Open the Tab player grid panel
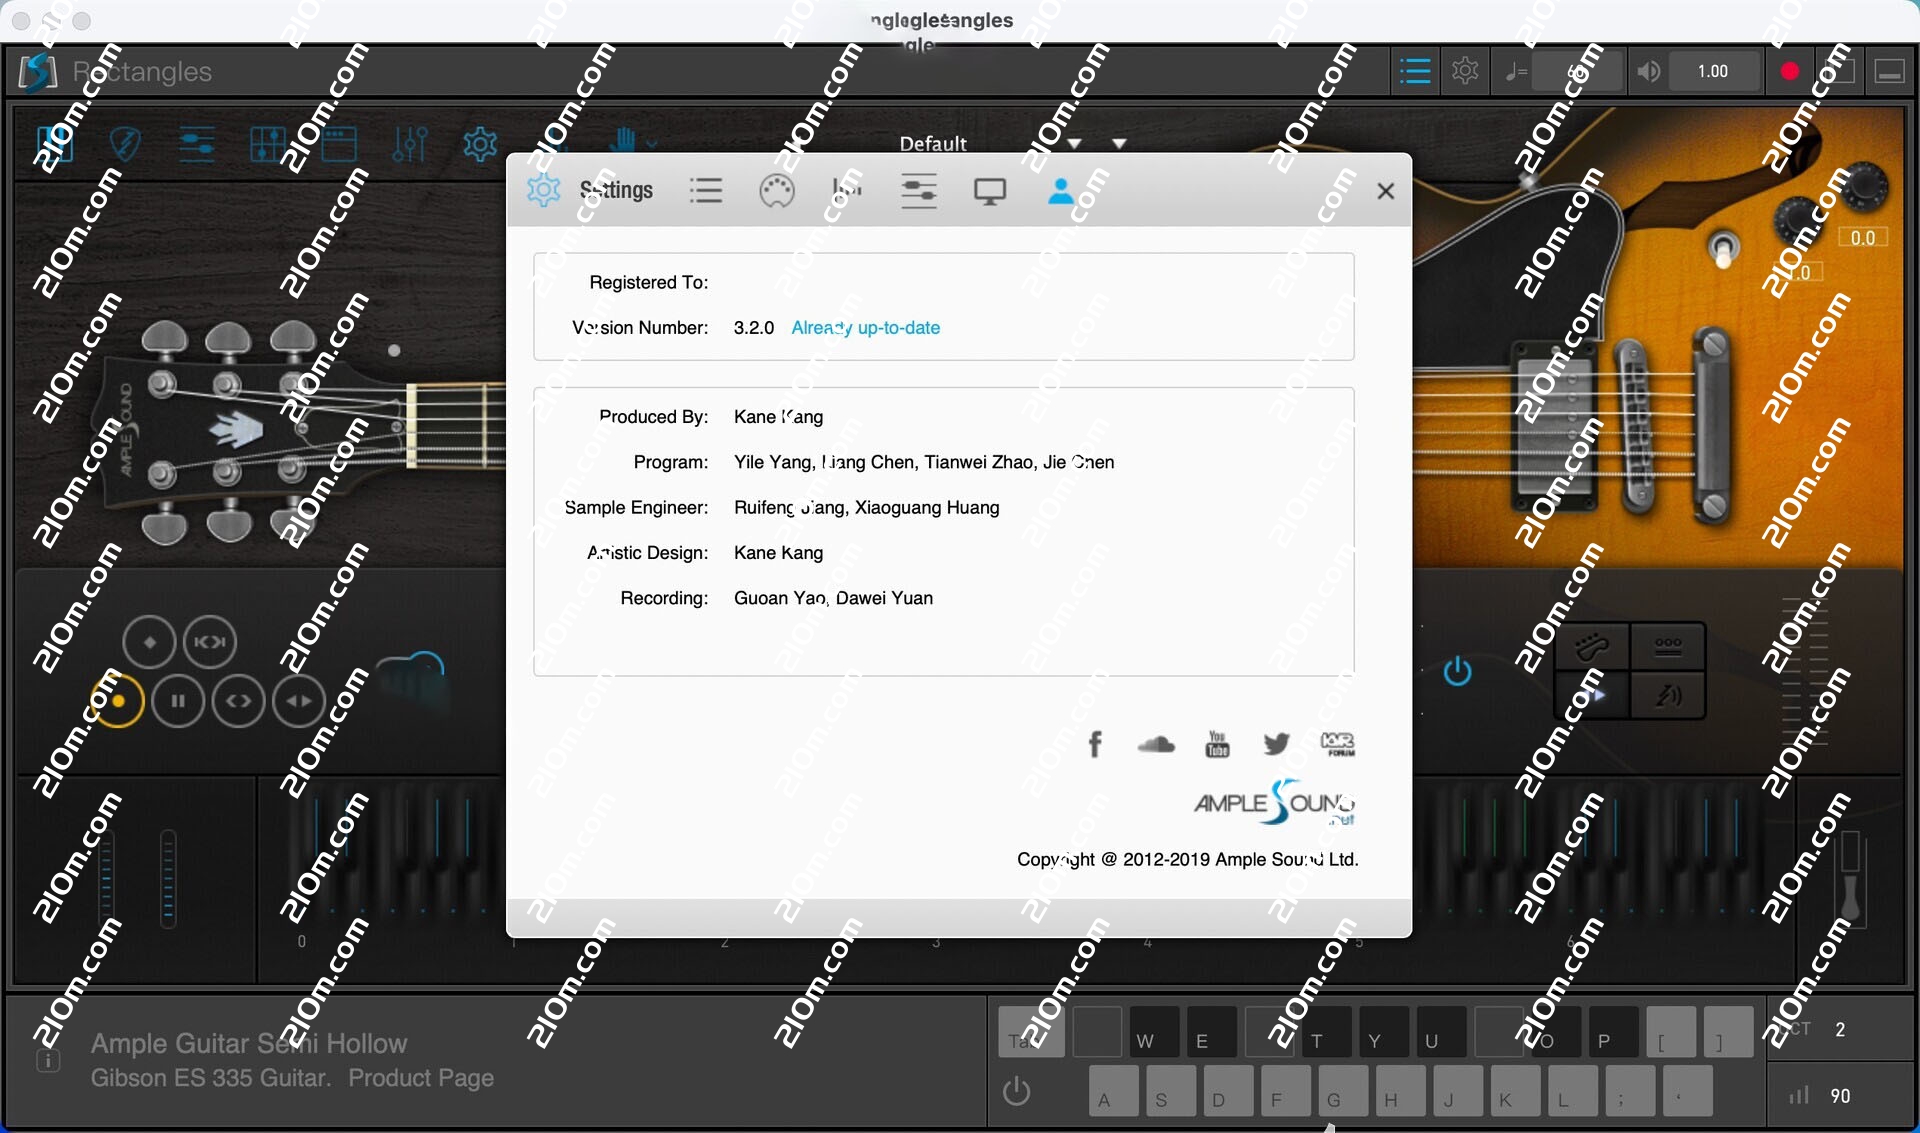This screenshot has width=1920, height=1133. [x=267, y=145]
